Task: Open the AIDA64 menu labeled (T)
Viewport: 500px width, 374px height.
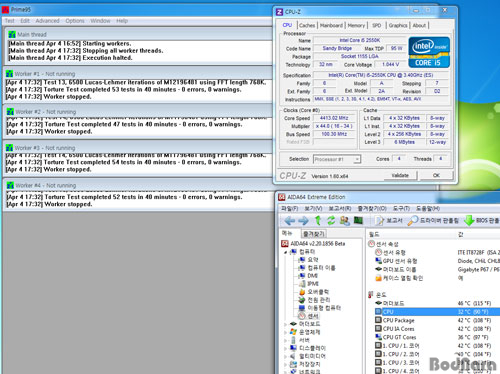Action: click(401, 209)
